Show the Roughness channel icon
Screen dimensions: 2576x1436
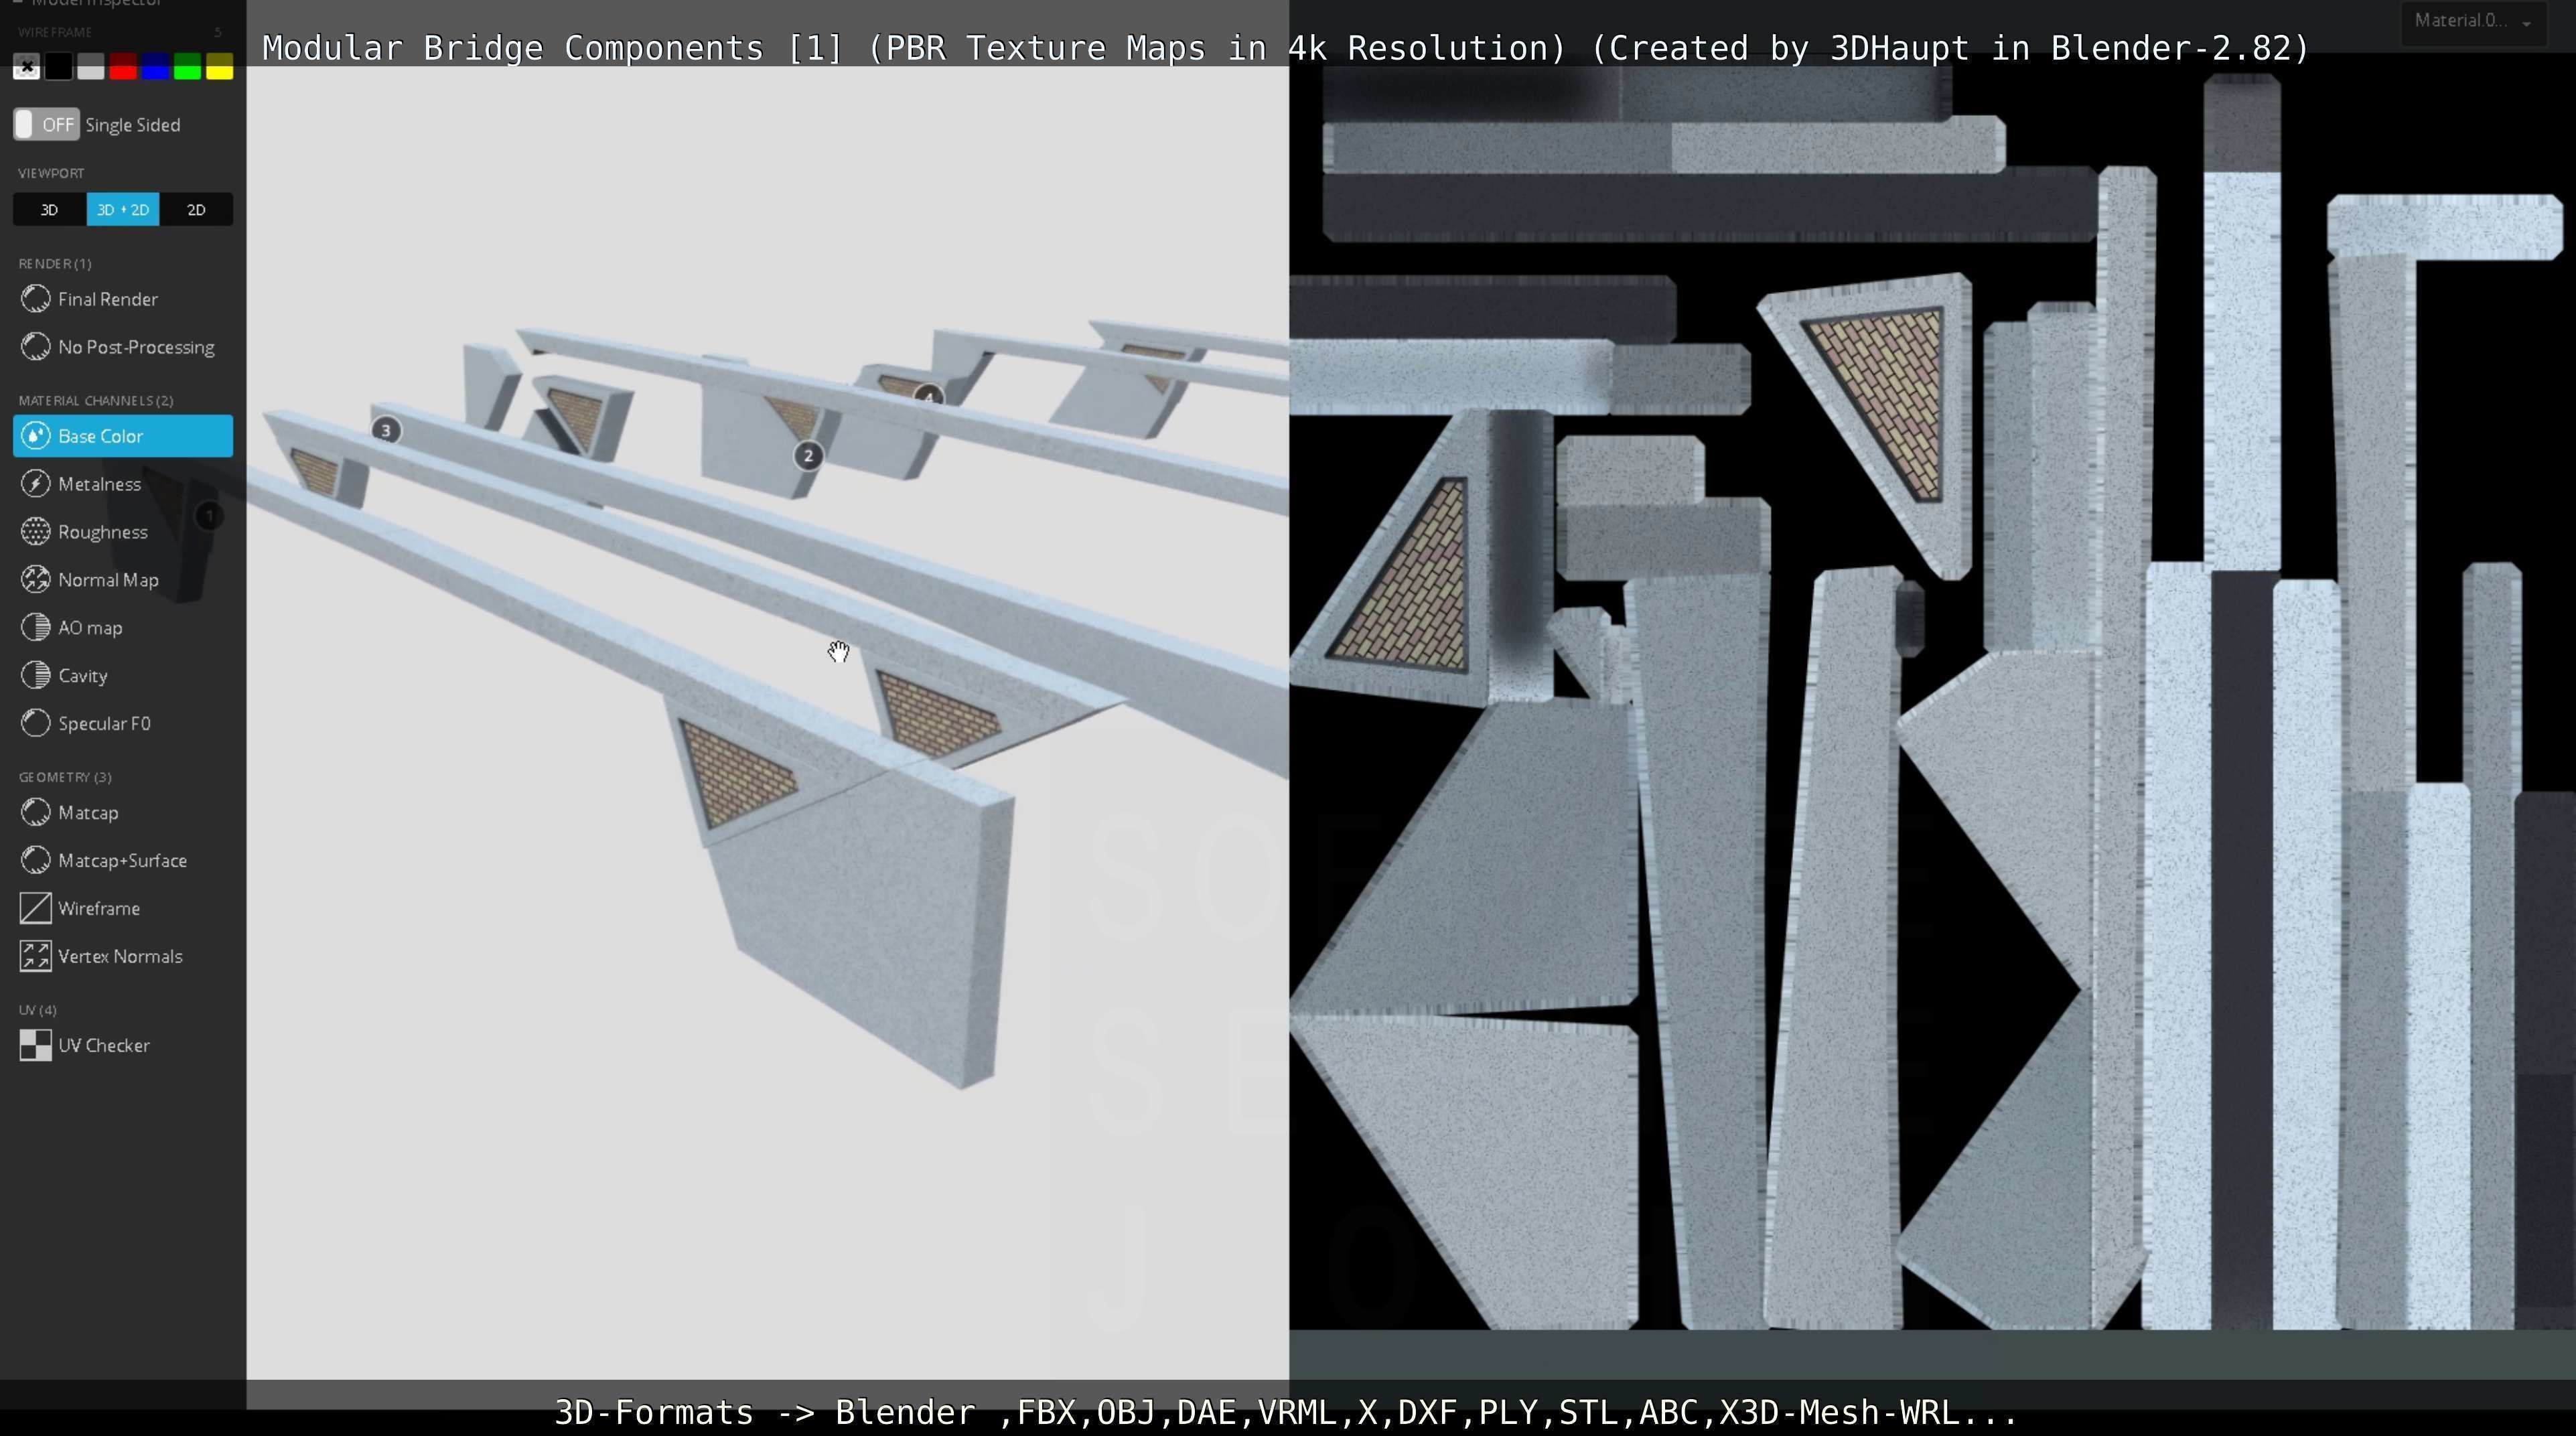[x=36, y=532]
